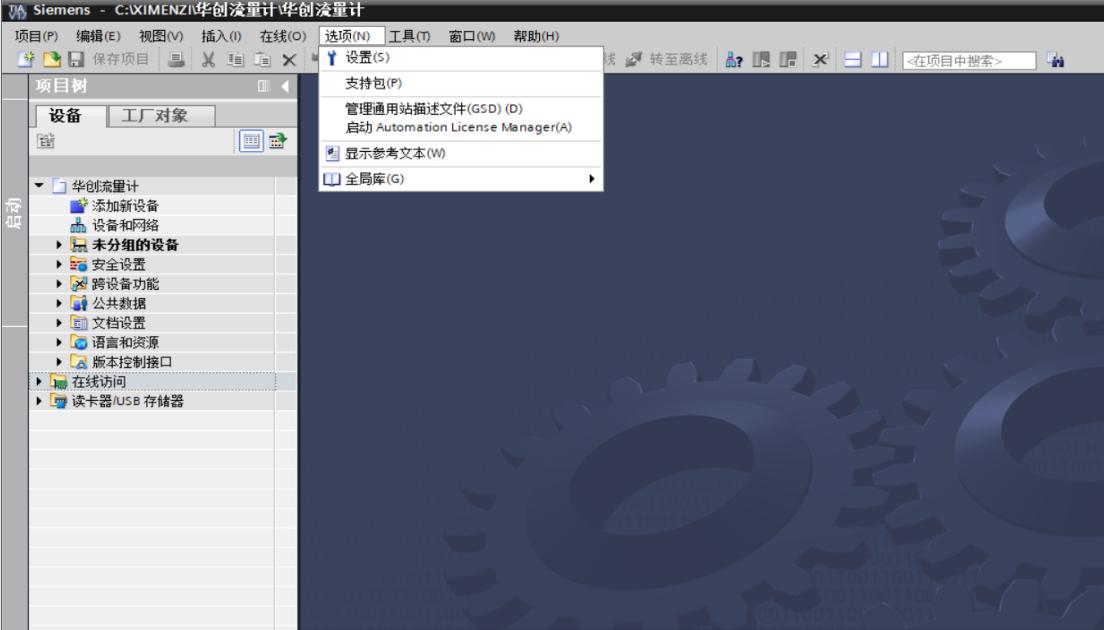Image resolution: width=1104 pixels, height=630 pixels.
Task: Expand the 读卡器/USB 存储器 node
Action: click(x=39, y=401)
